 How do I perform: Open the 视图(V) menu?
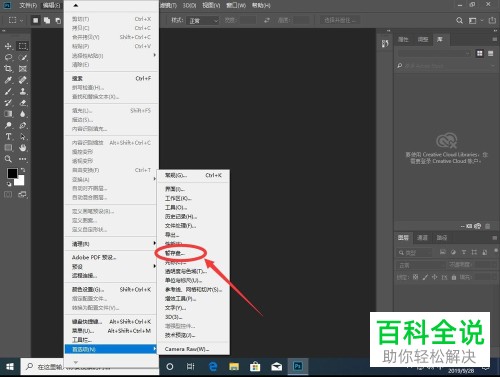[x=211, y=5]
